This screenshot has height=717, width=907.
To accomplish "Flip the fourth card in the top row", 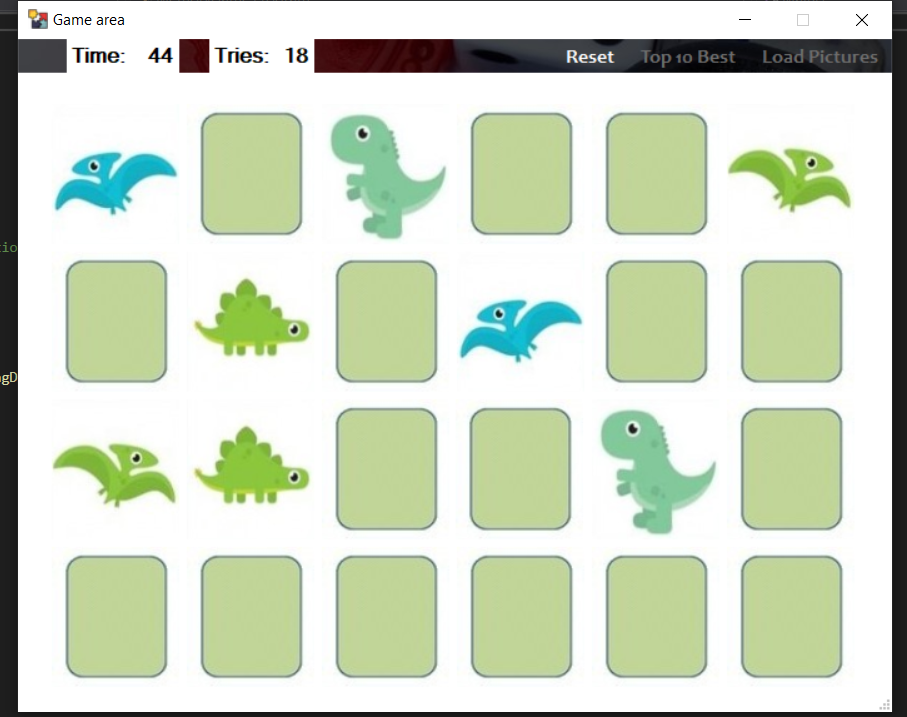I will (x=520, y=175).
